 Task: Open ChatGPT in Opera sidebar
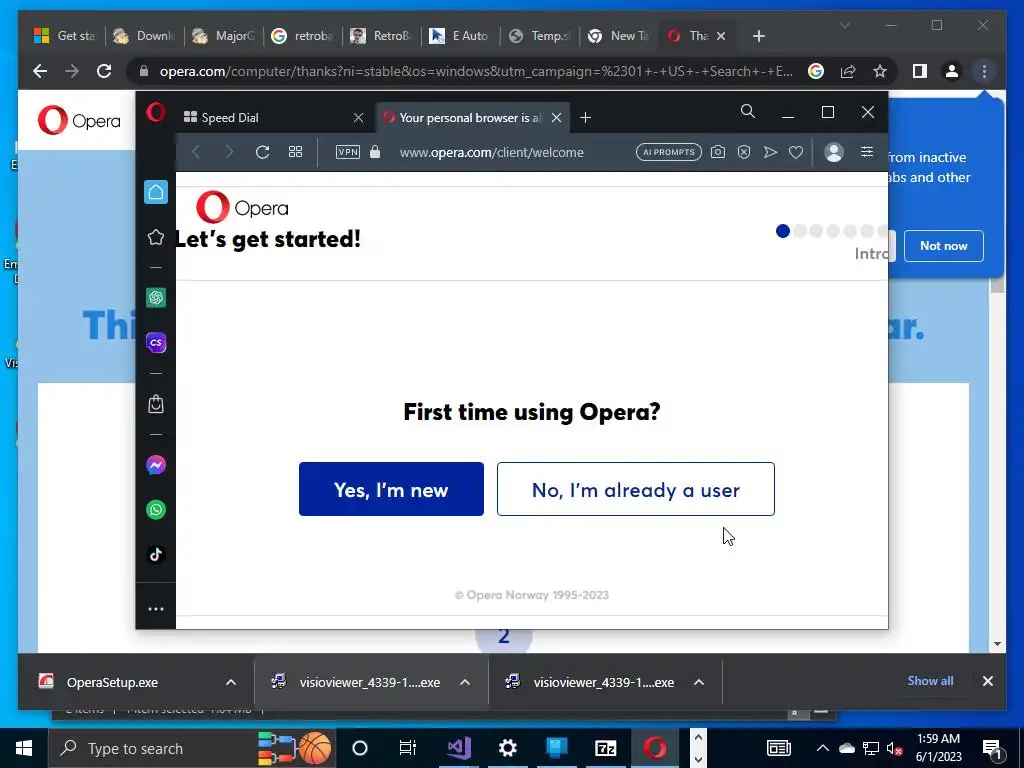click(x=155, y=298)
